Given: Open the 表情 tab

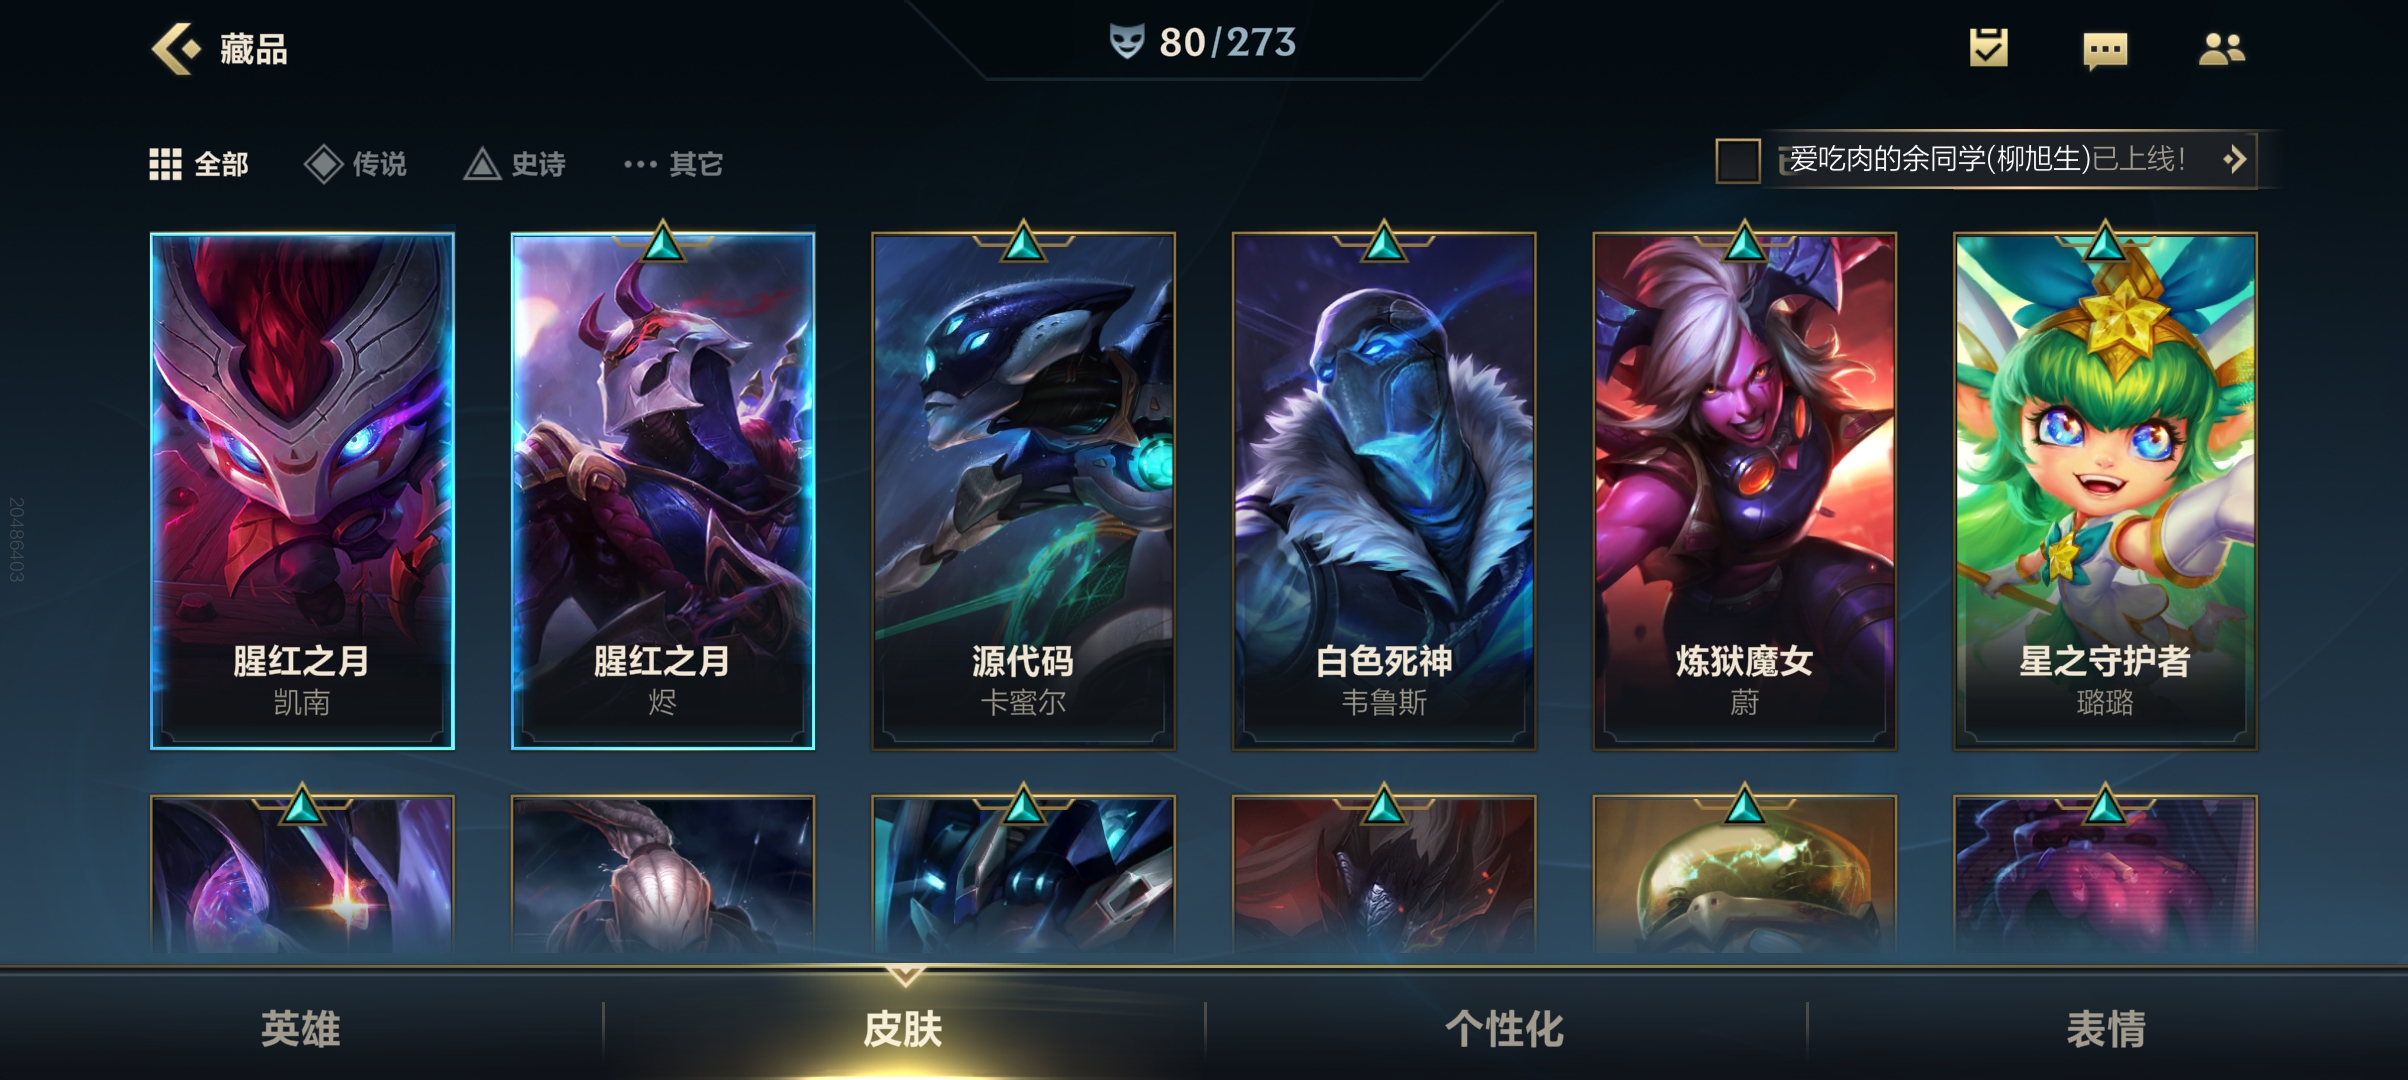Looking at the screenshot, I should 2107,1029.
